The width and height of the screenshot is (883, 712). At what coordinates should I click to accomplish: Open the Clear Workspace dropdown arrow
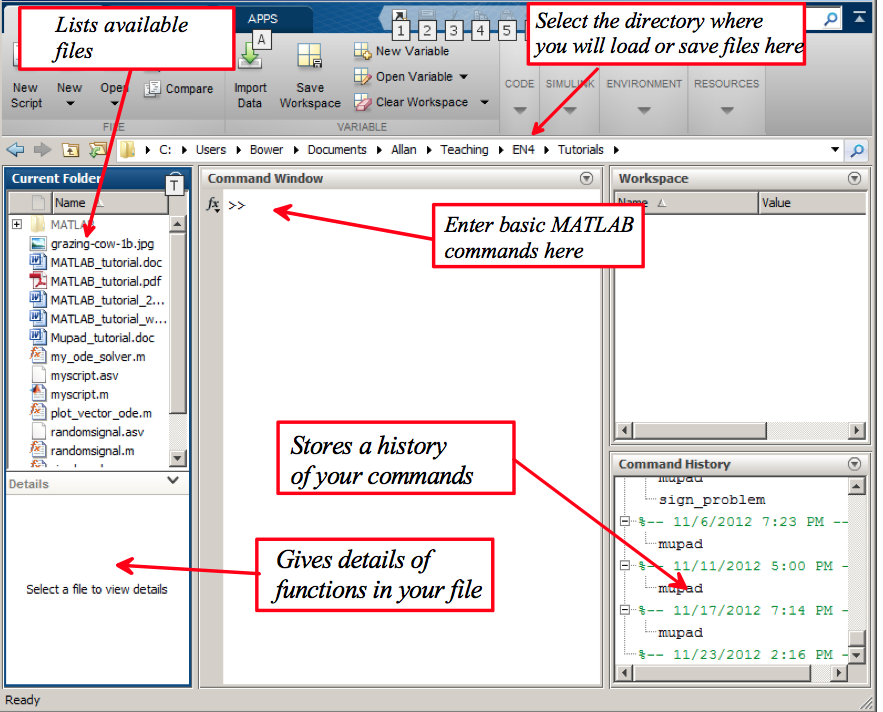(x=484, y=102)
